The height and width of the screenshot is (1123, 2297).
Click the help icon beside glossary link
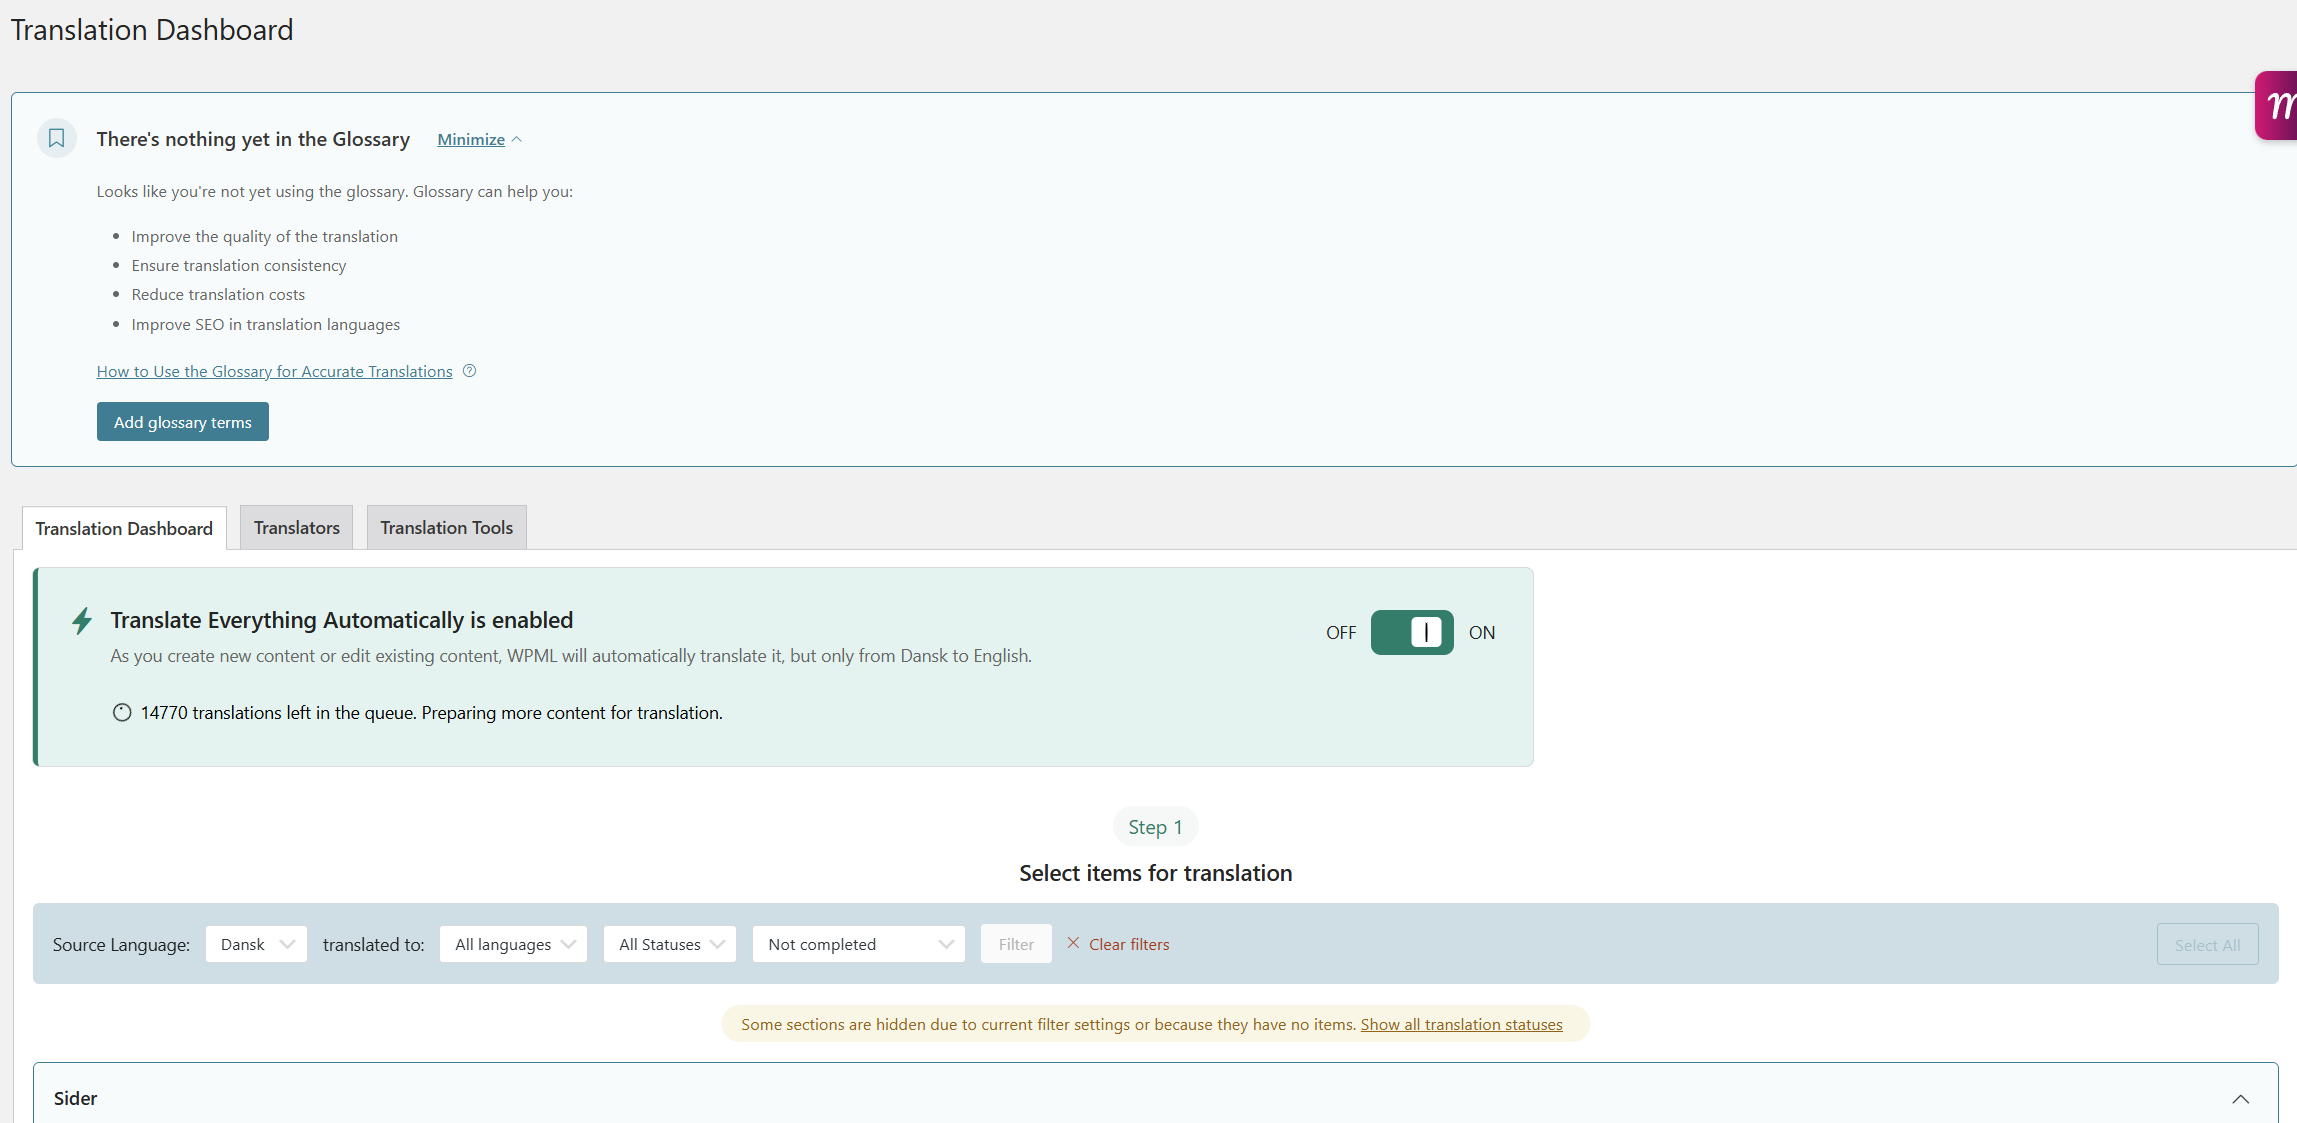pos(469,371)
